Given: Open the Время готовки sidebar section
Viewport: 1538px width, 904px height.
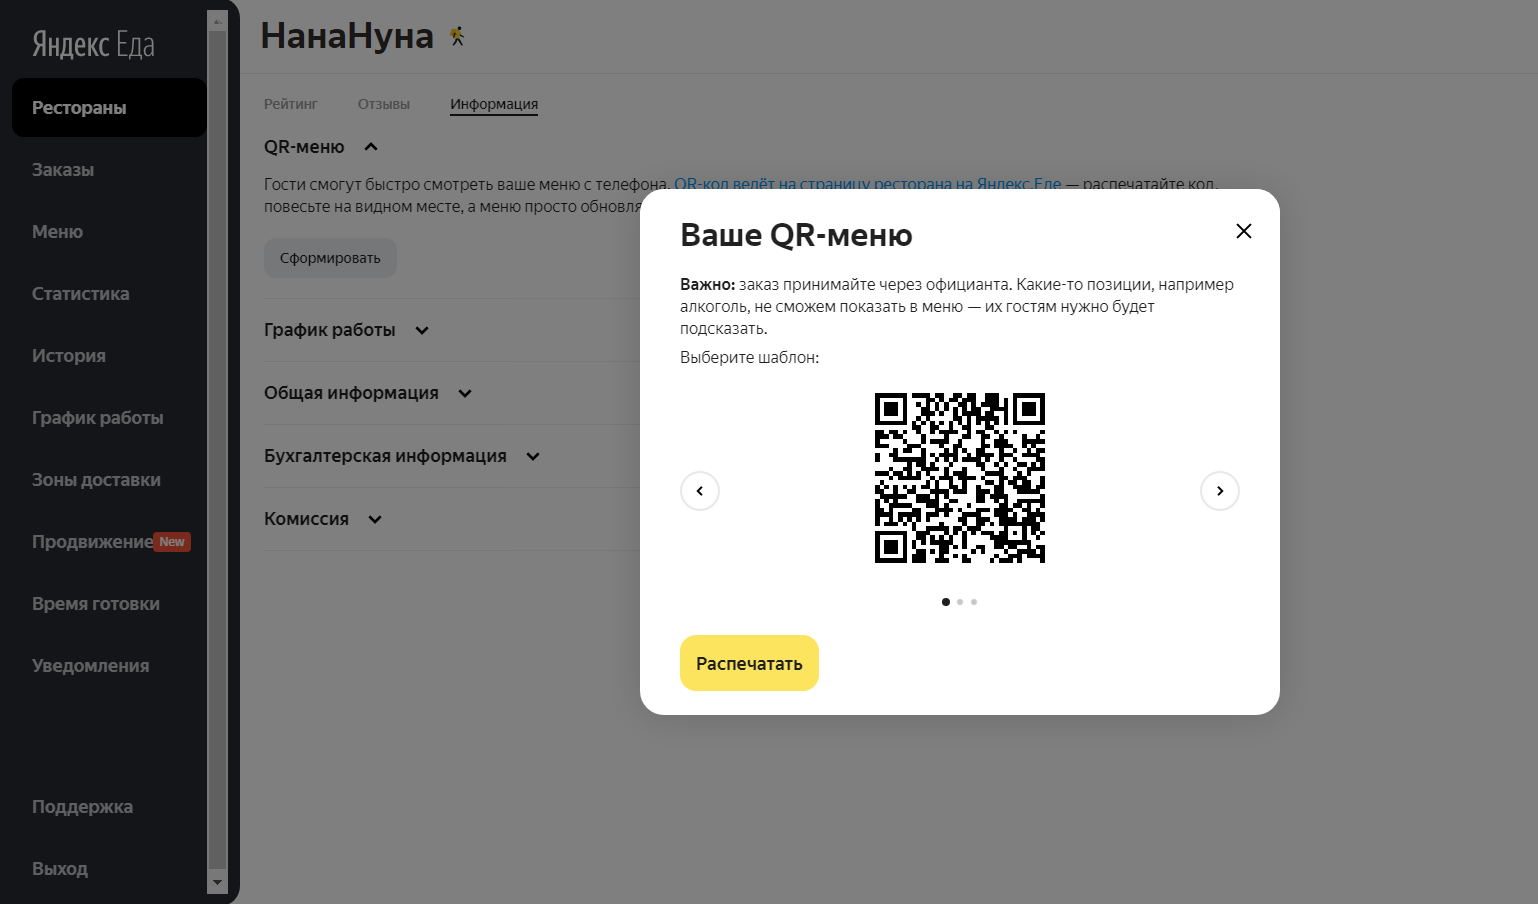Looking at the screenshot, I should point(95,604).
